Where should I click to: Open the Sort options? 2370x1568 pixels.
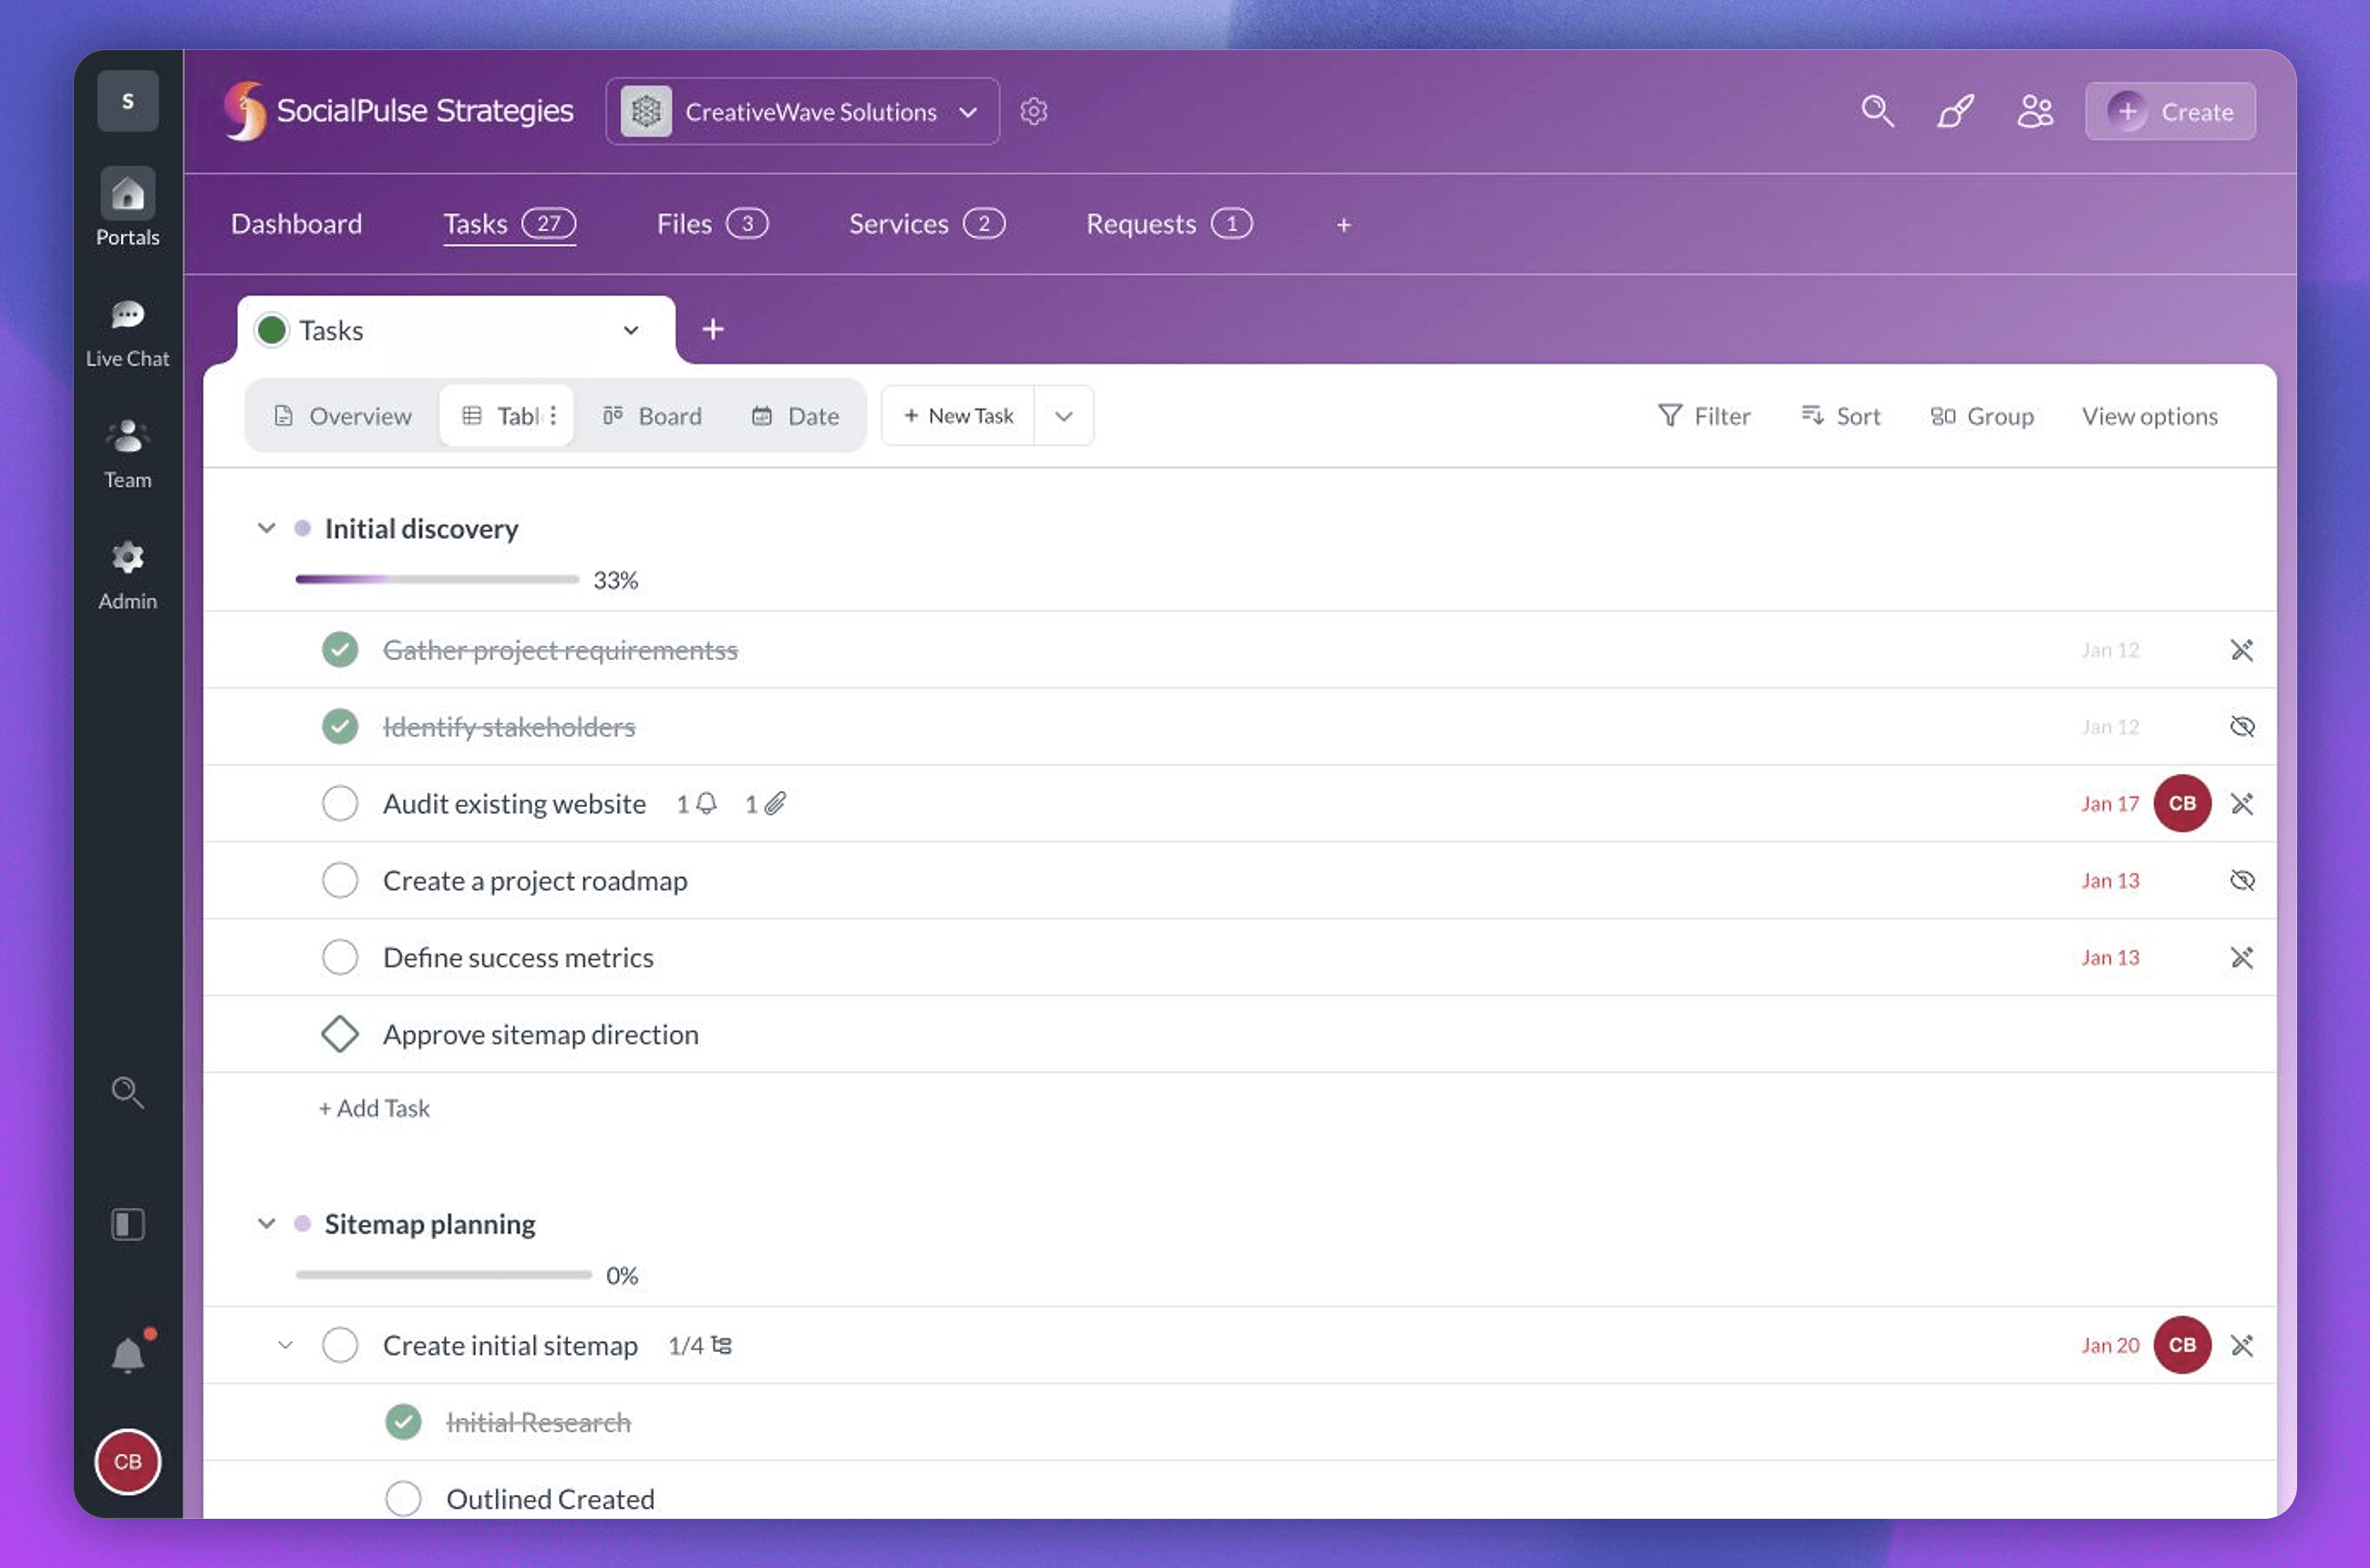coord(1840,416)
